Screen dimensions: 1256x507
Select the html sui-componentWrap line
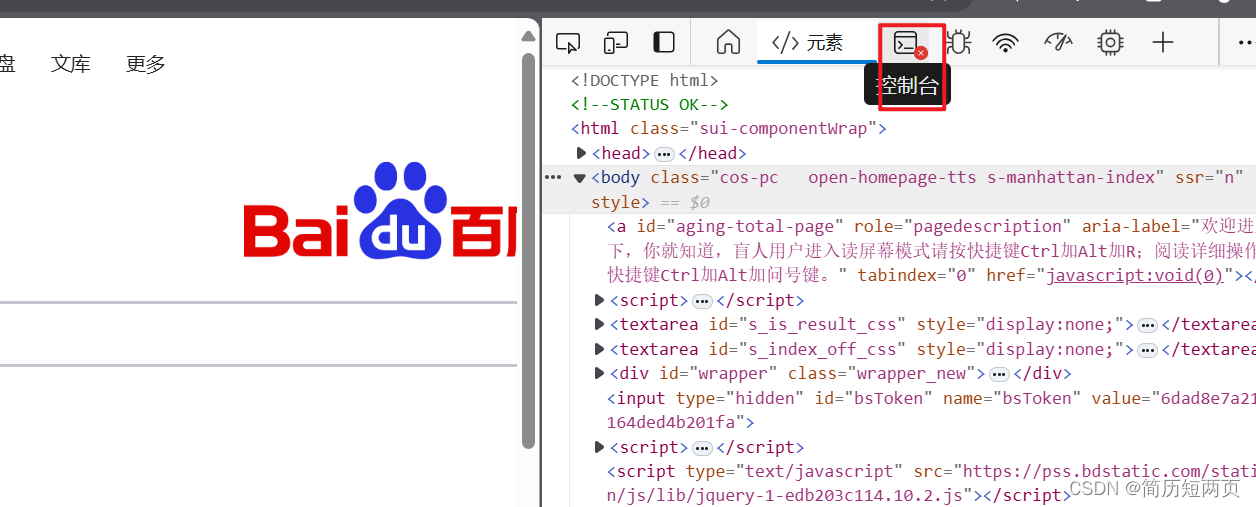pyautogui.click(x=729, y=129)
